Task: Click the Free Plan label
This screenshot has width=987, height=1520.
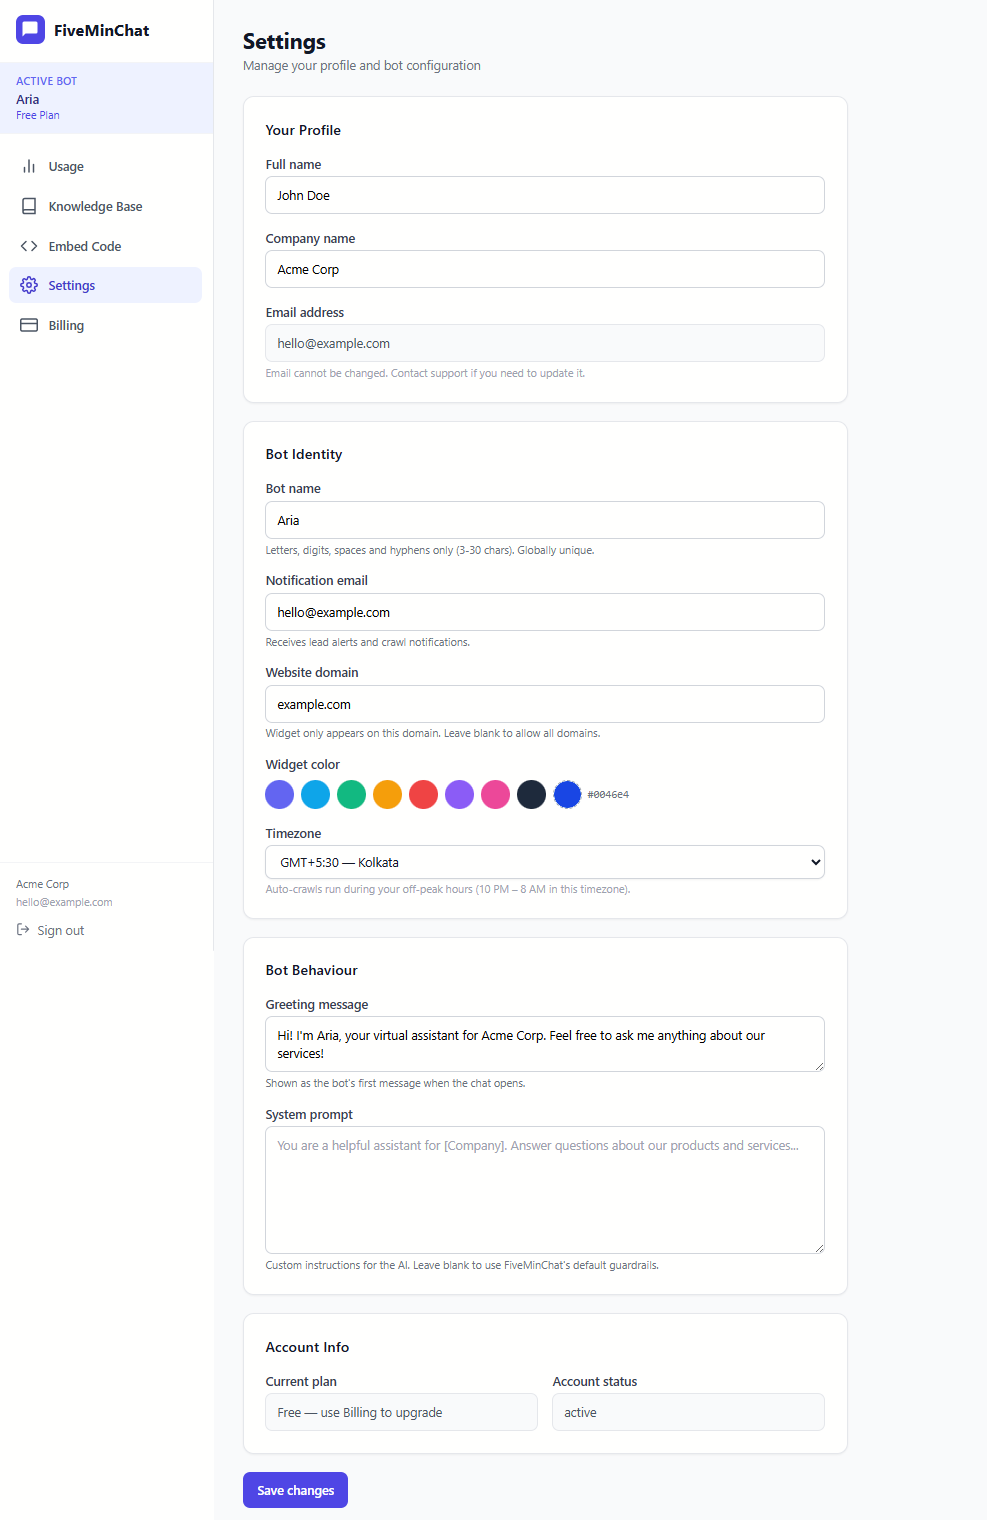Action: (38, 115)
